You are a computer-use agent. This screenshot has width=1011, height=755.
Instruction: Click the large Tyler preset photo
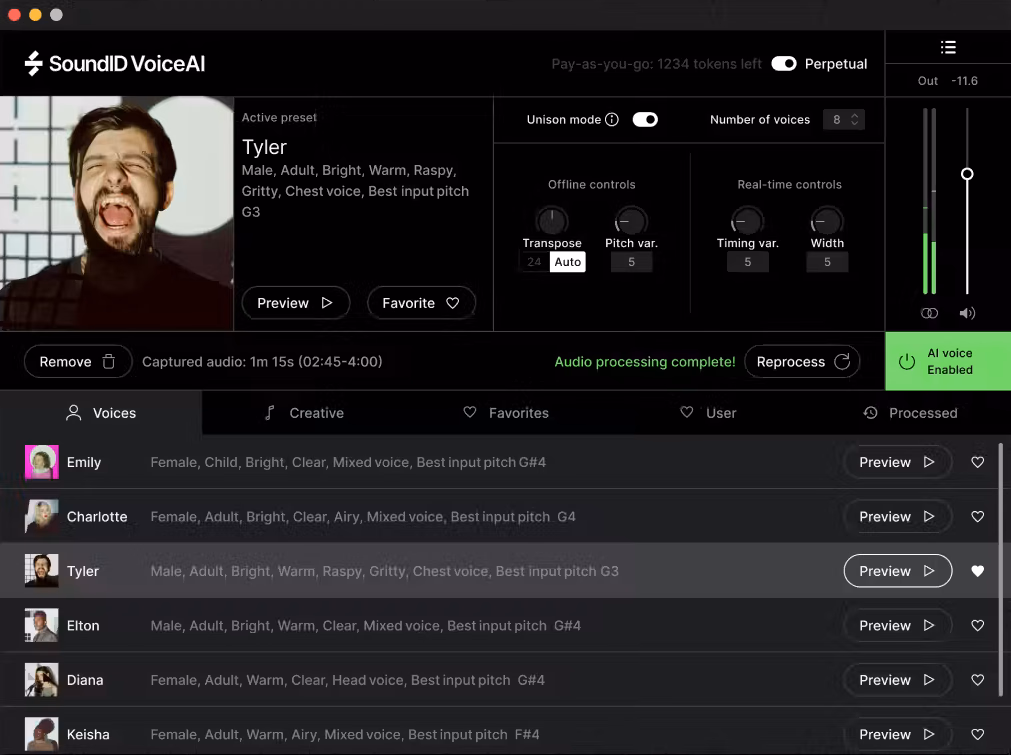pos(117,213)
